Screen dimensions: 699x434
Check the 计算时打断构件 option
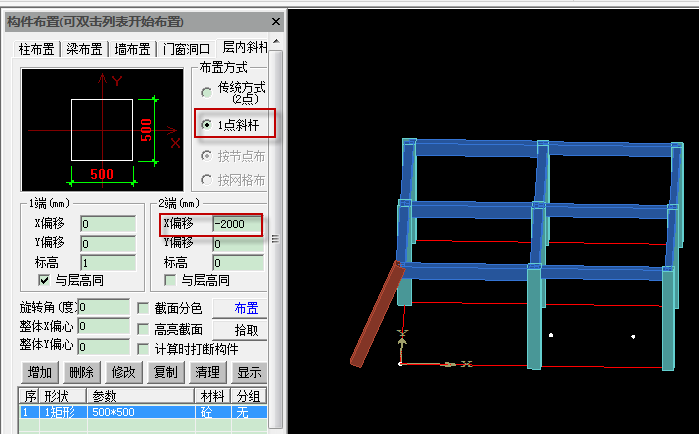[x=143, y=348]
